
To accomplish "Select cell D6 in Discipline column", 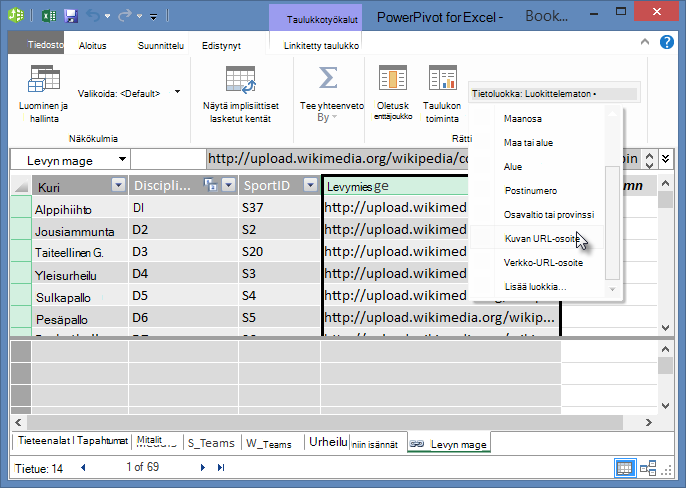I will pyautogui.click(x=183, y=318).
